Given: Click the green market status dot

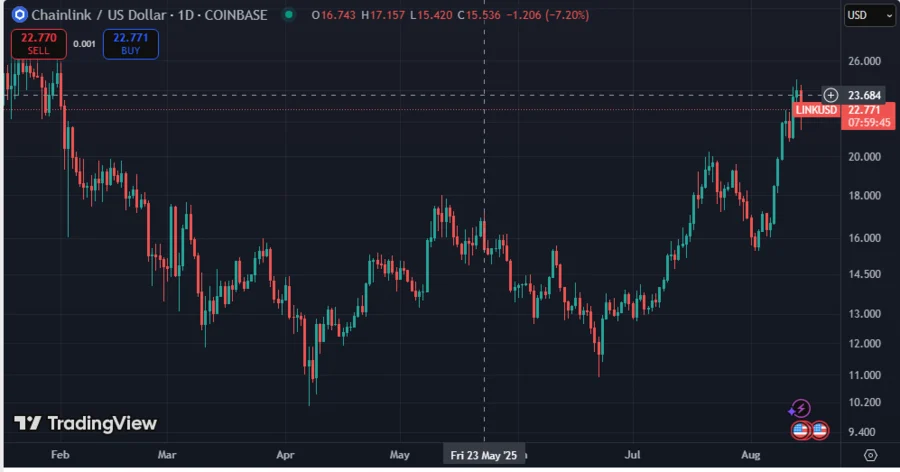Looking at the screenshot, I should click(x=289, y=15).
